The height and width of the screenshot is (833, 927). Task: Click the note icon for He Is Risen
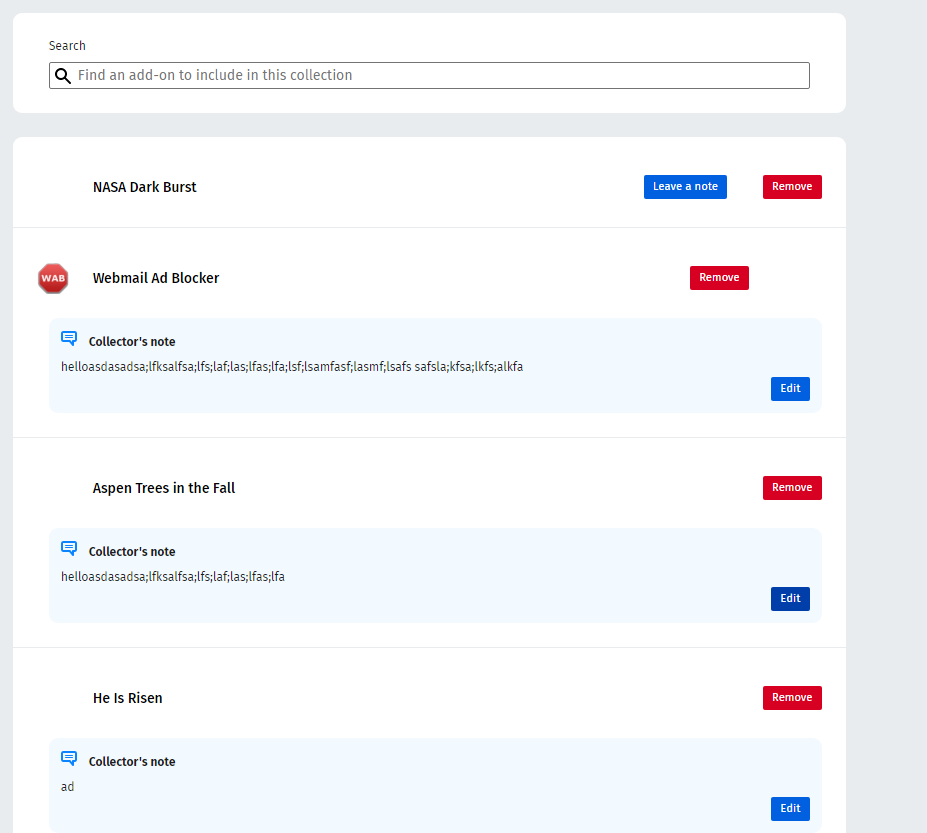(x=69, y=758)
